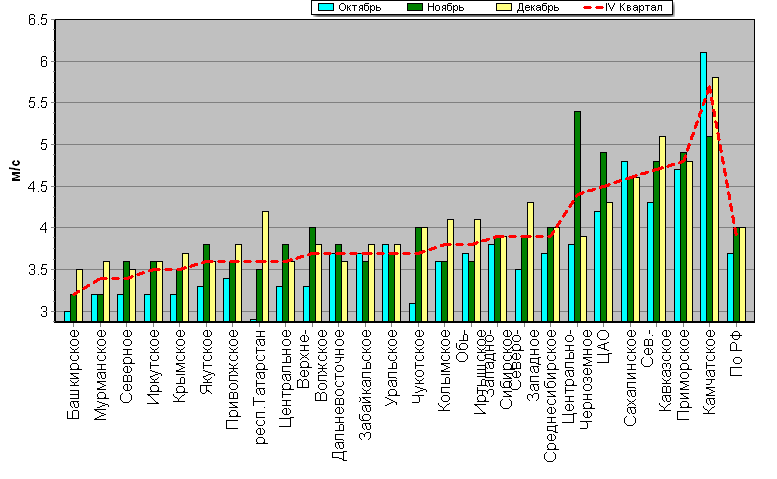Click the Кавказское category label
Screen dimensions: 777x479
pyautogui.click(x=665, y=371)
